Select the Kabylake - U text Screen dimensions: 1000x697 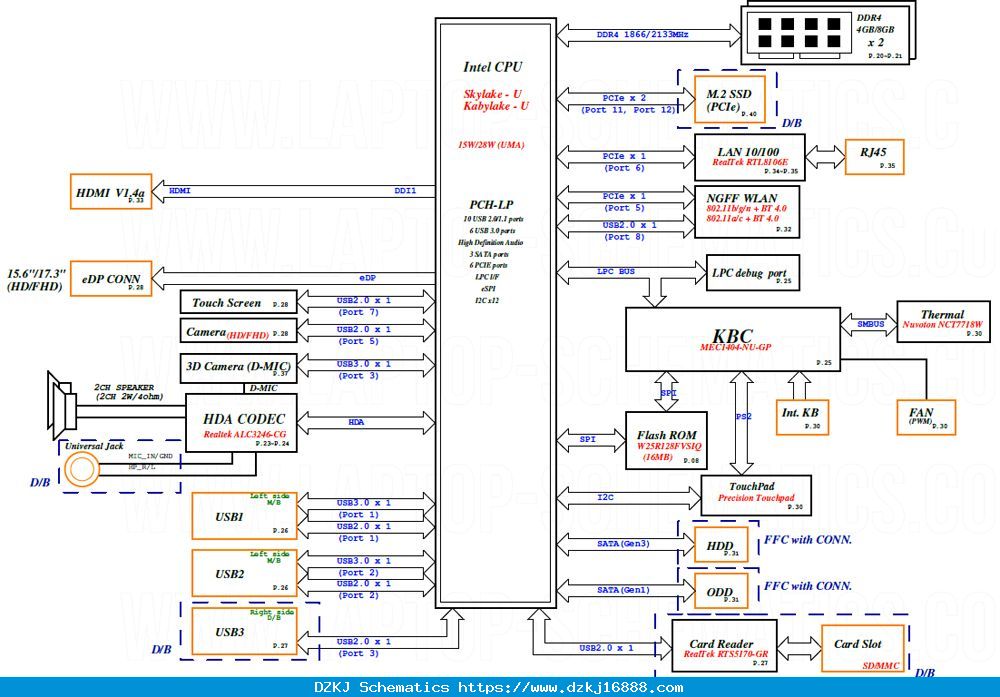pyautogui.click(x=496, y=106)
